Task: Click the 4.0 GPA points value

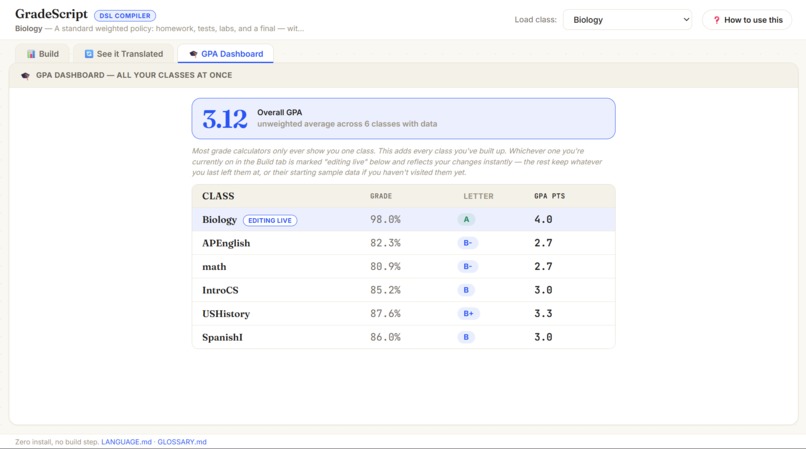Action: coord(543,220)
